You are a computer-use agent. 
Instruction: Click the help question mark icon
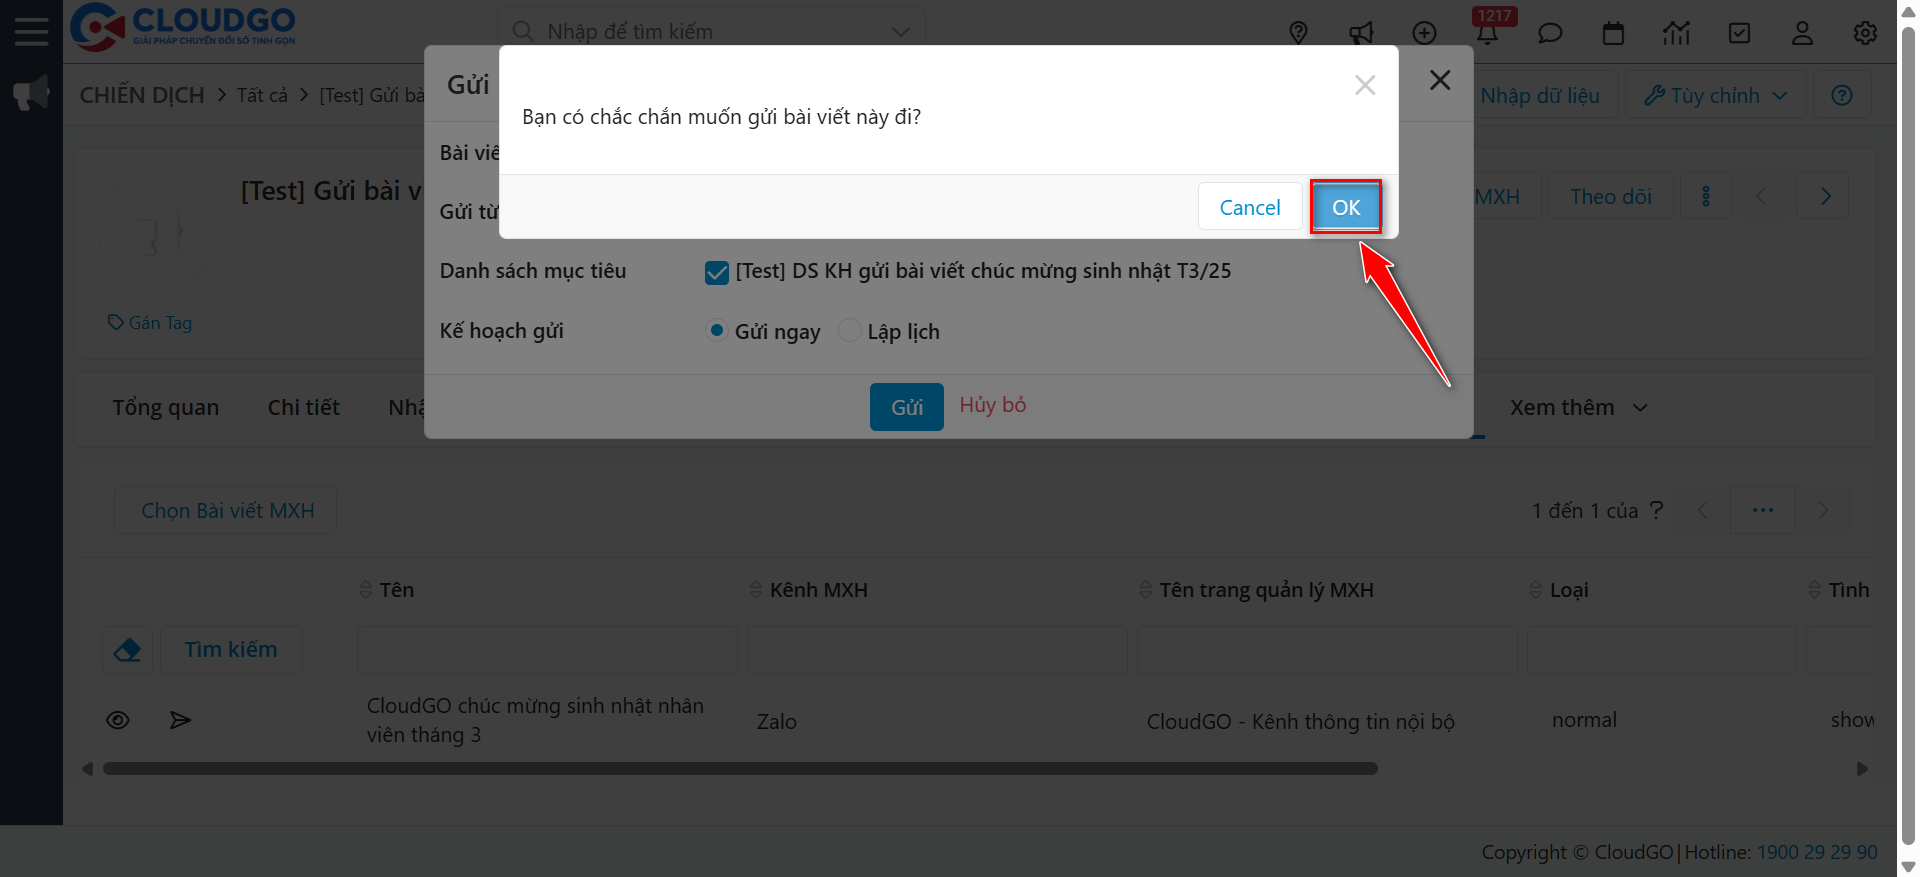tap(1842, 95)
